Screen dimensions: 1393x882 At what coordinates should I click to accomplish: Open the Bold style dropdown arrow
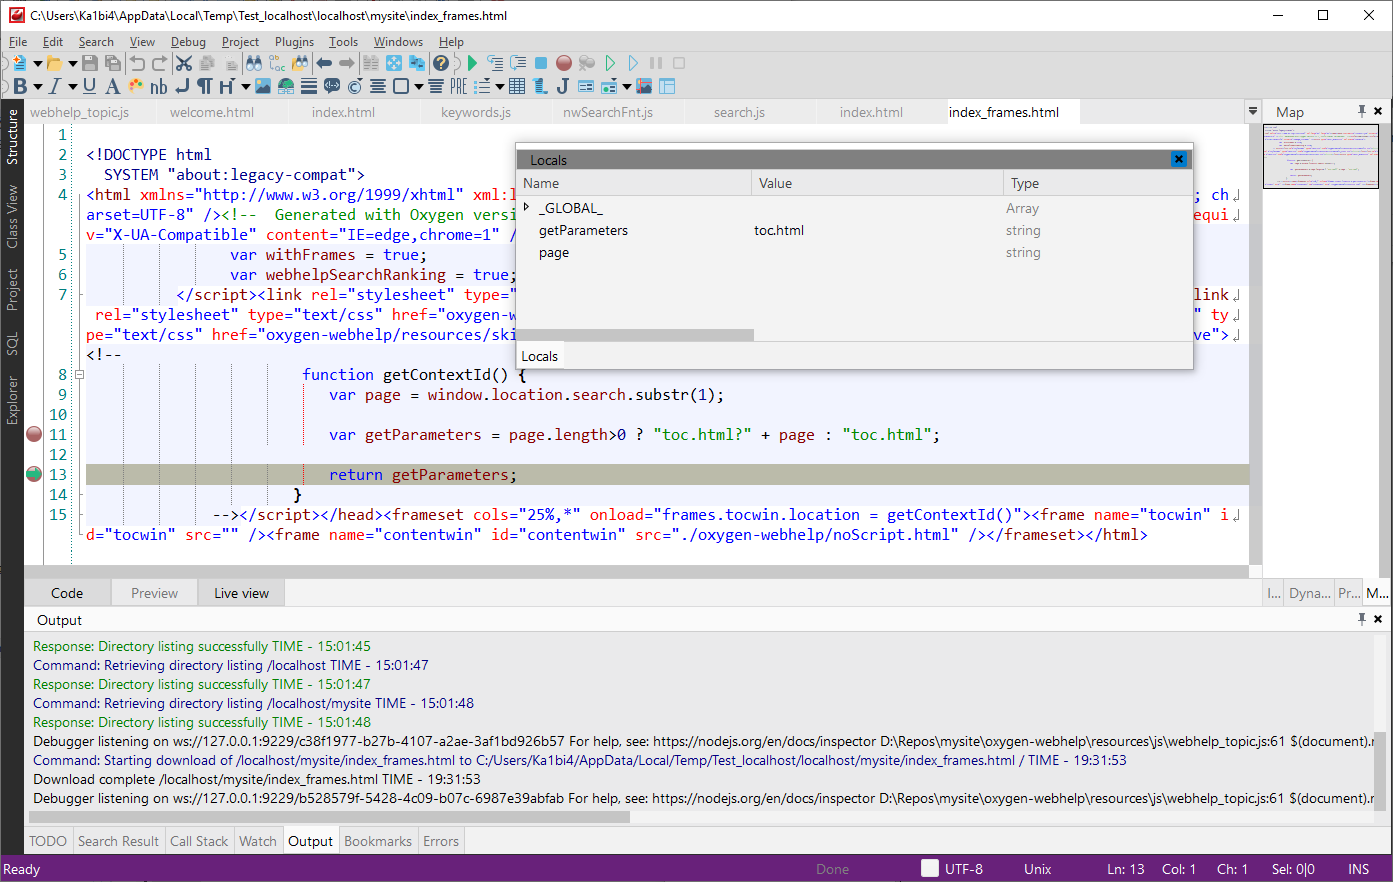click(37, 86)
